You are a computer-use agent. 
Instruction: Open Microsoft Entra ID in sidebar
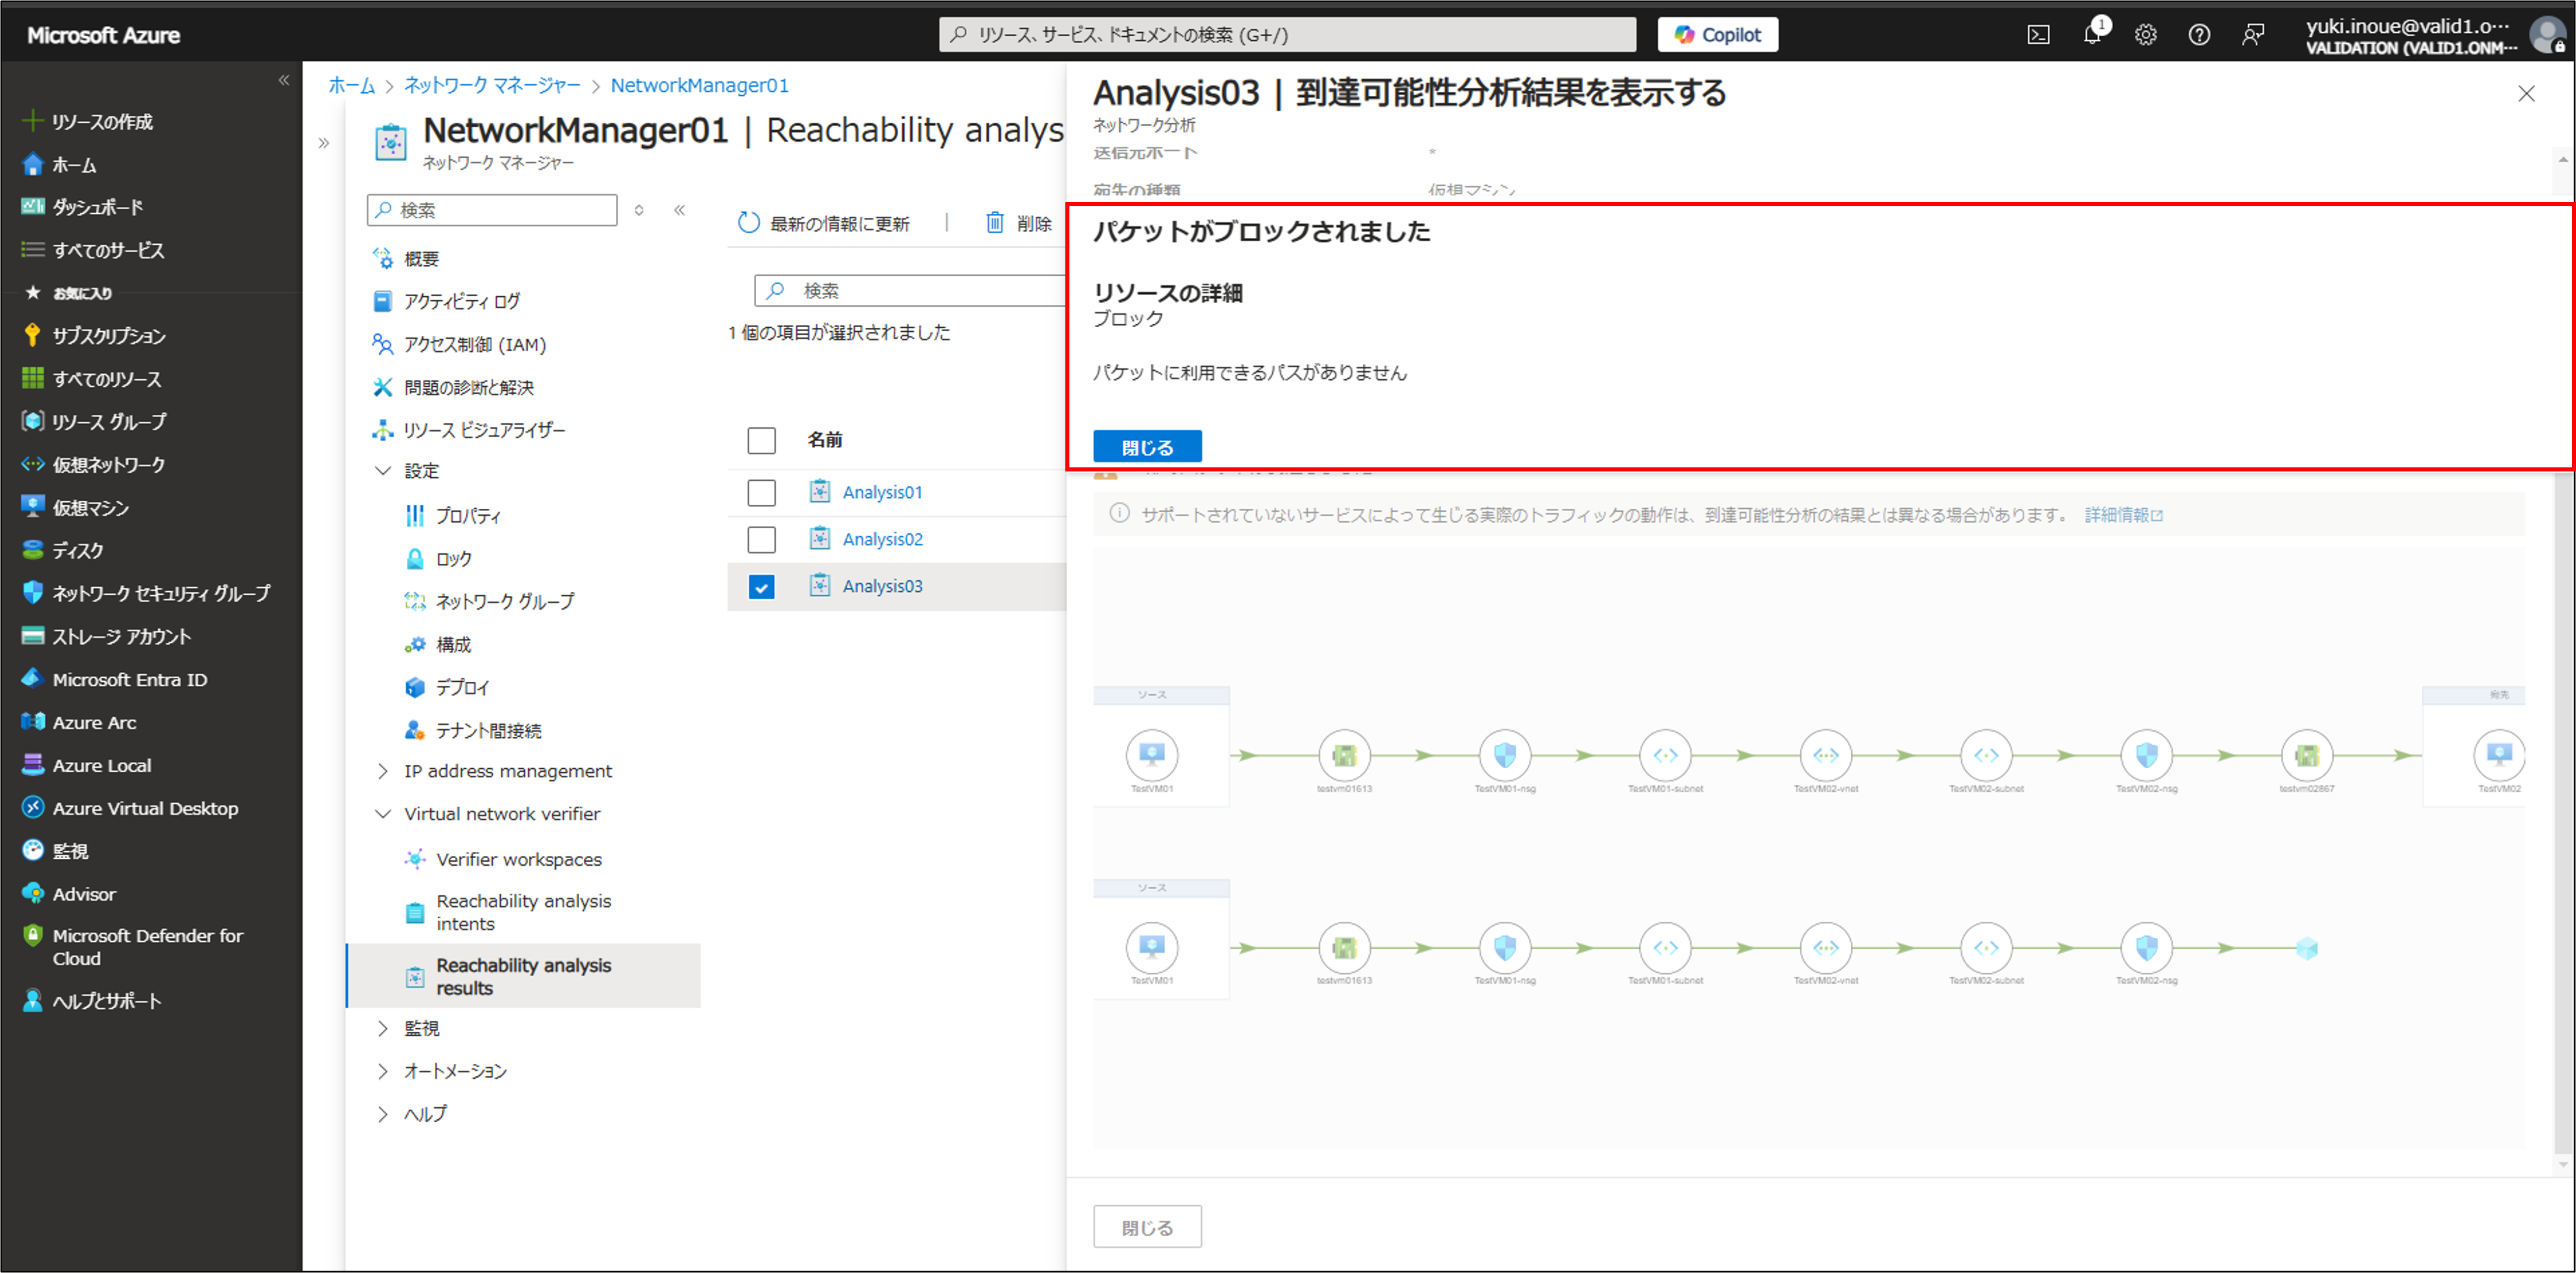(x=114, y=679)
